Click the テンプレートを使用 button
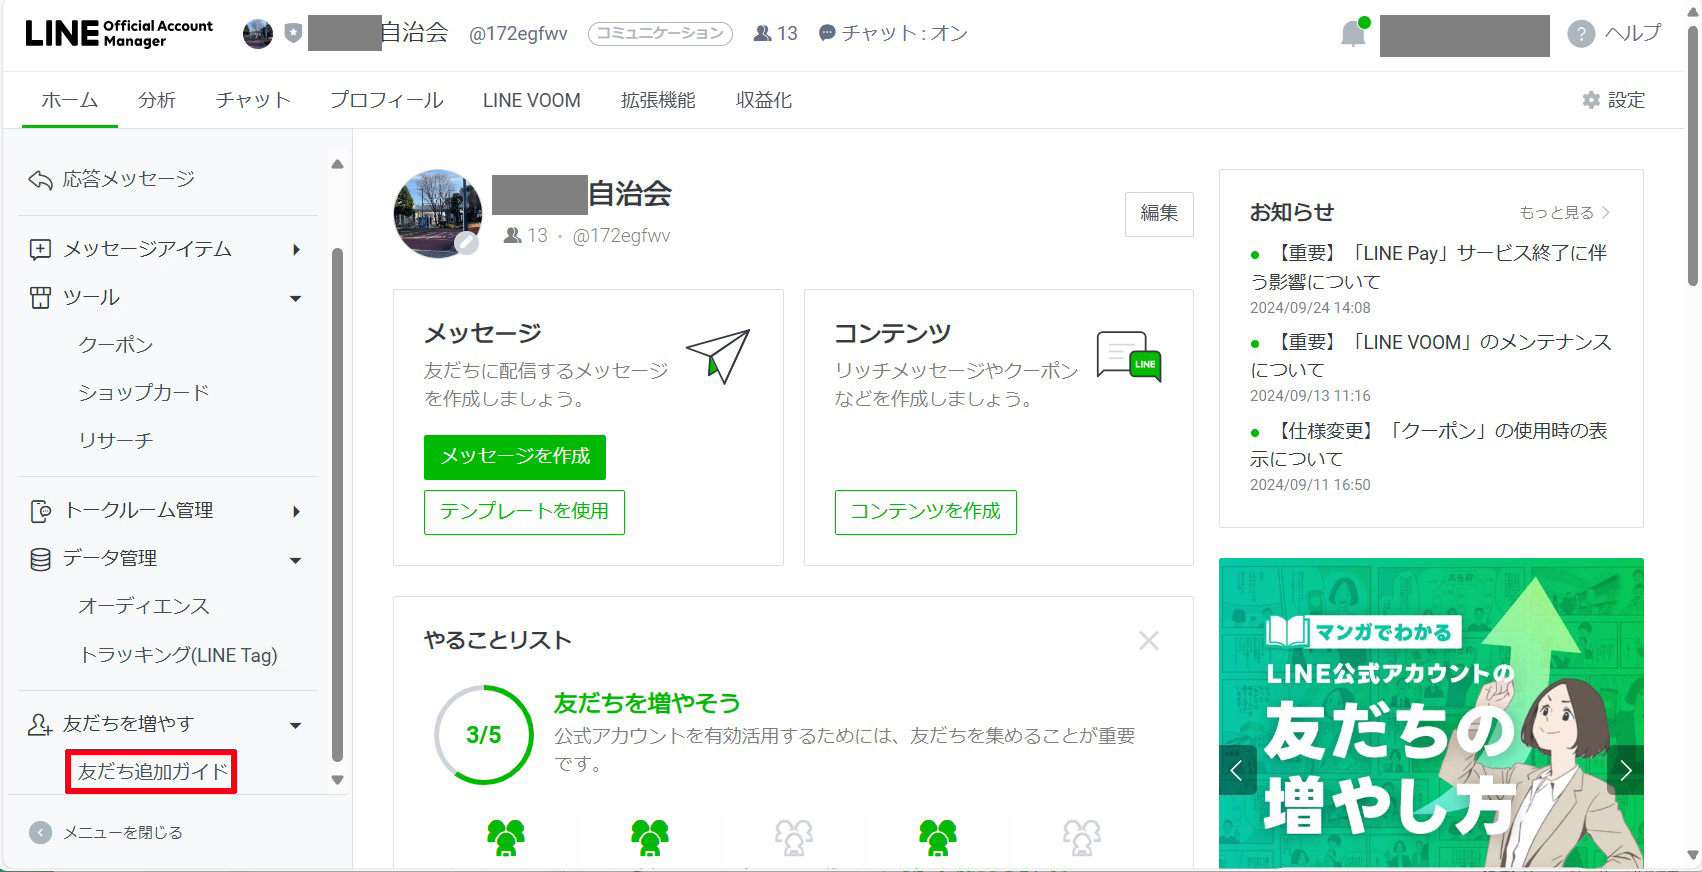 [524, 512]
